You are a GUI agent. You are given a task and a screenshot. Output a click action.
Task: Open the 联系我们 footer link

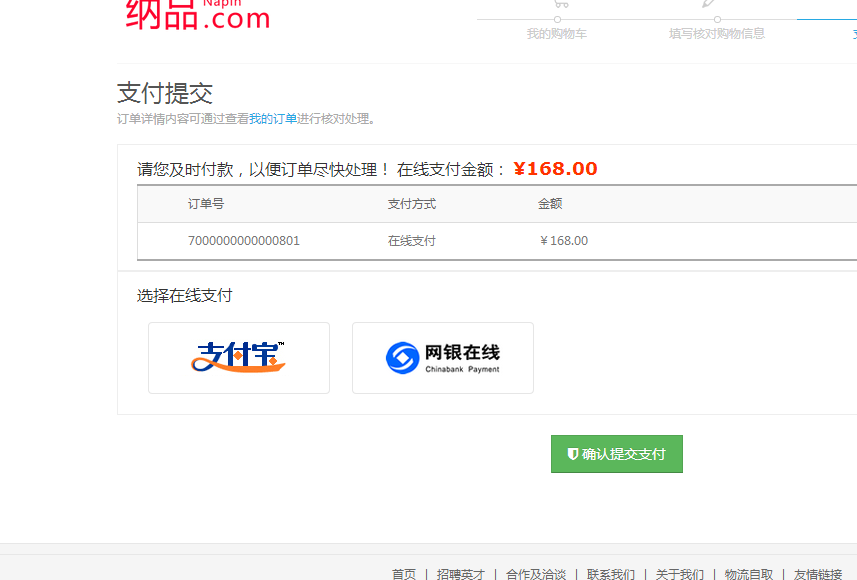tap(611, 574)
